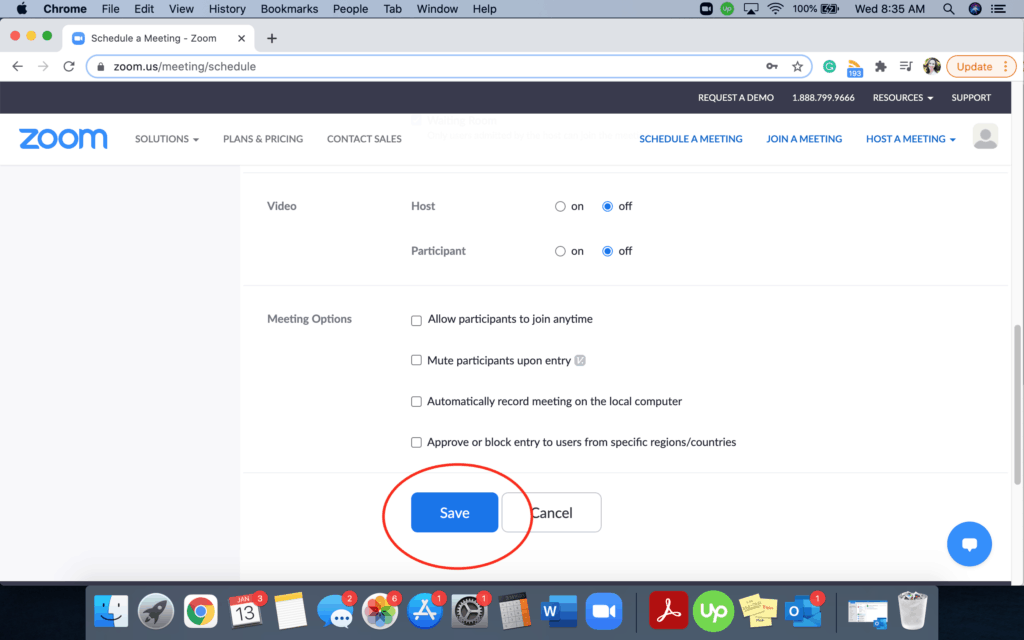Expand the Solutions dropdown menu
This screenshot has height=640, width=1024.
[167, 139]
